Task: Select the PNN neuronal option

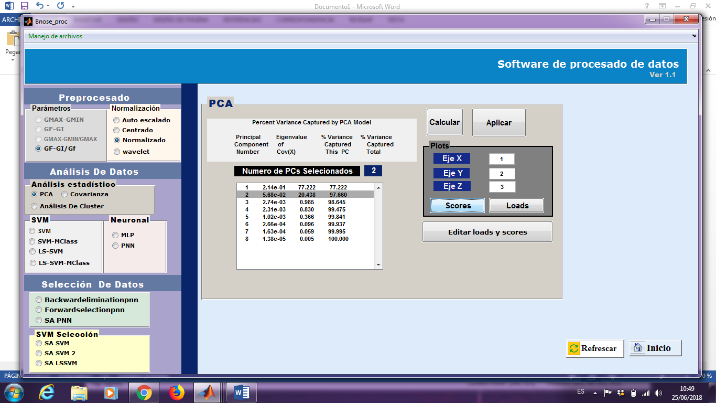Action: tap(115, 244)
